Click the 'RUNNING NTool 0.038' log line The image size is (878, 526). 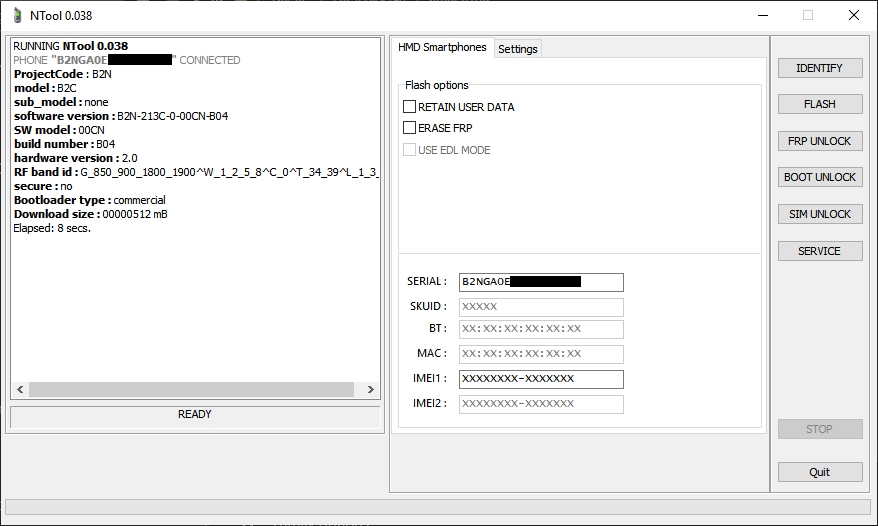coord(71,46)
